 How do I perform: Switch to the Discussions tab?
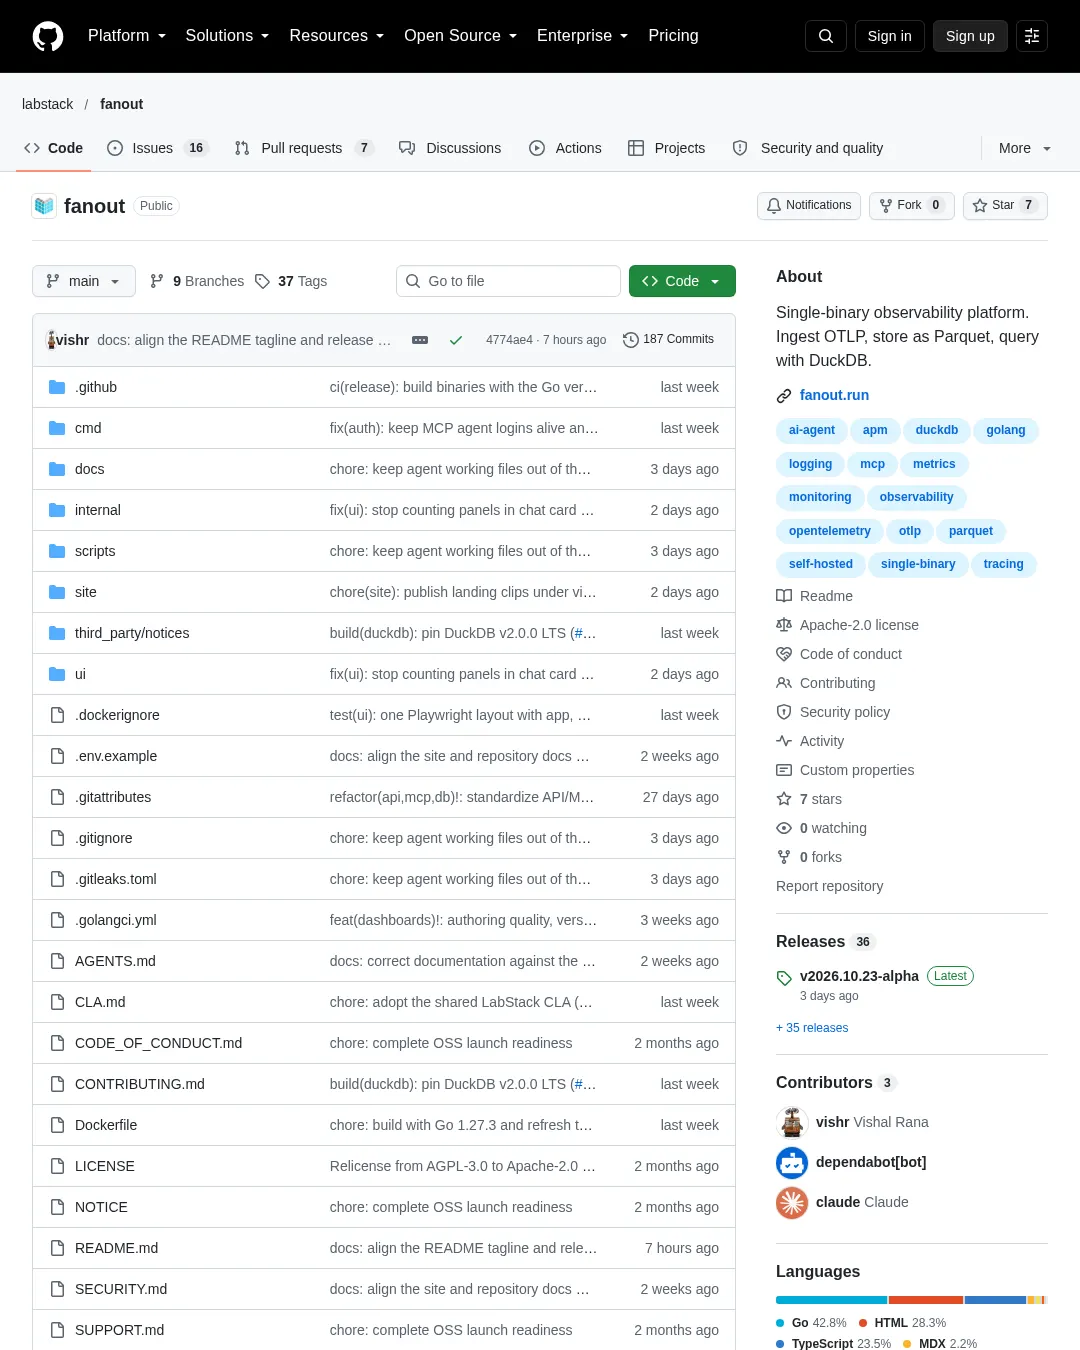pos(450,148)
